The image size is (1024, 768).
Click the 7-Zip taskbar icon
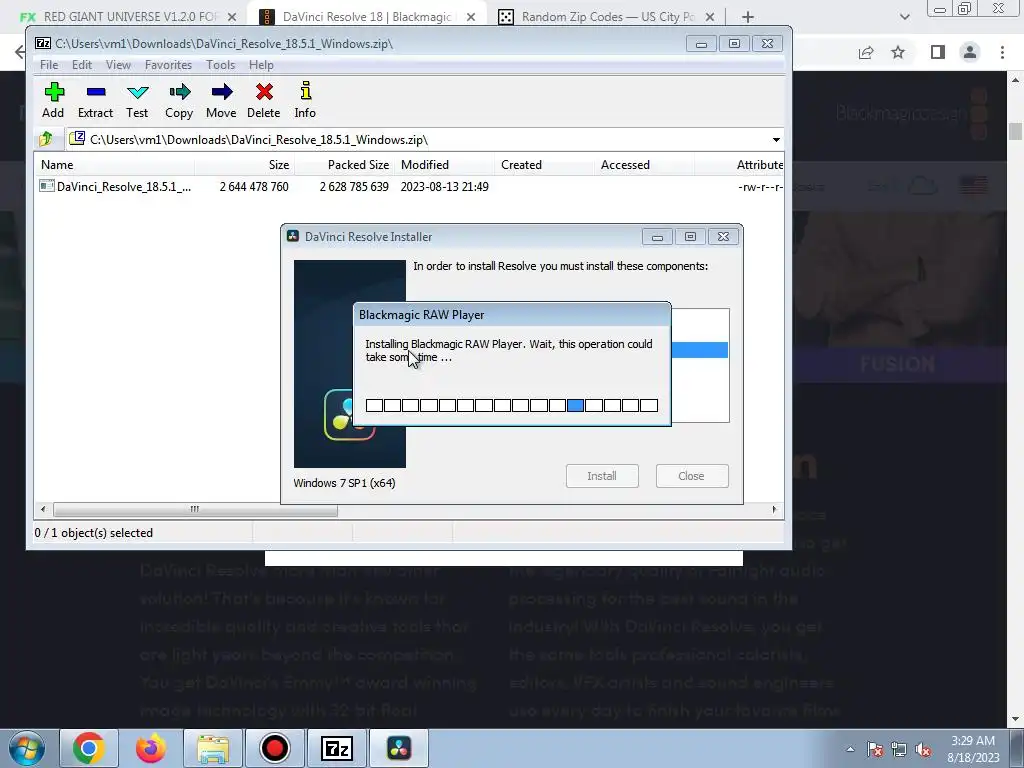(336, 748)
